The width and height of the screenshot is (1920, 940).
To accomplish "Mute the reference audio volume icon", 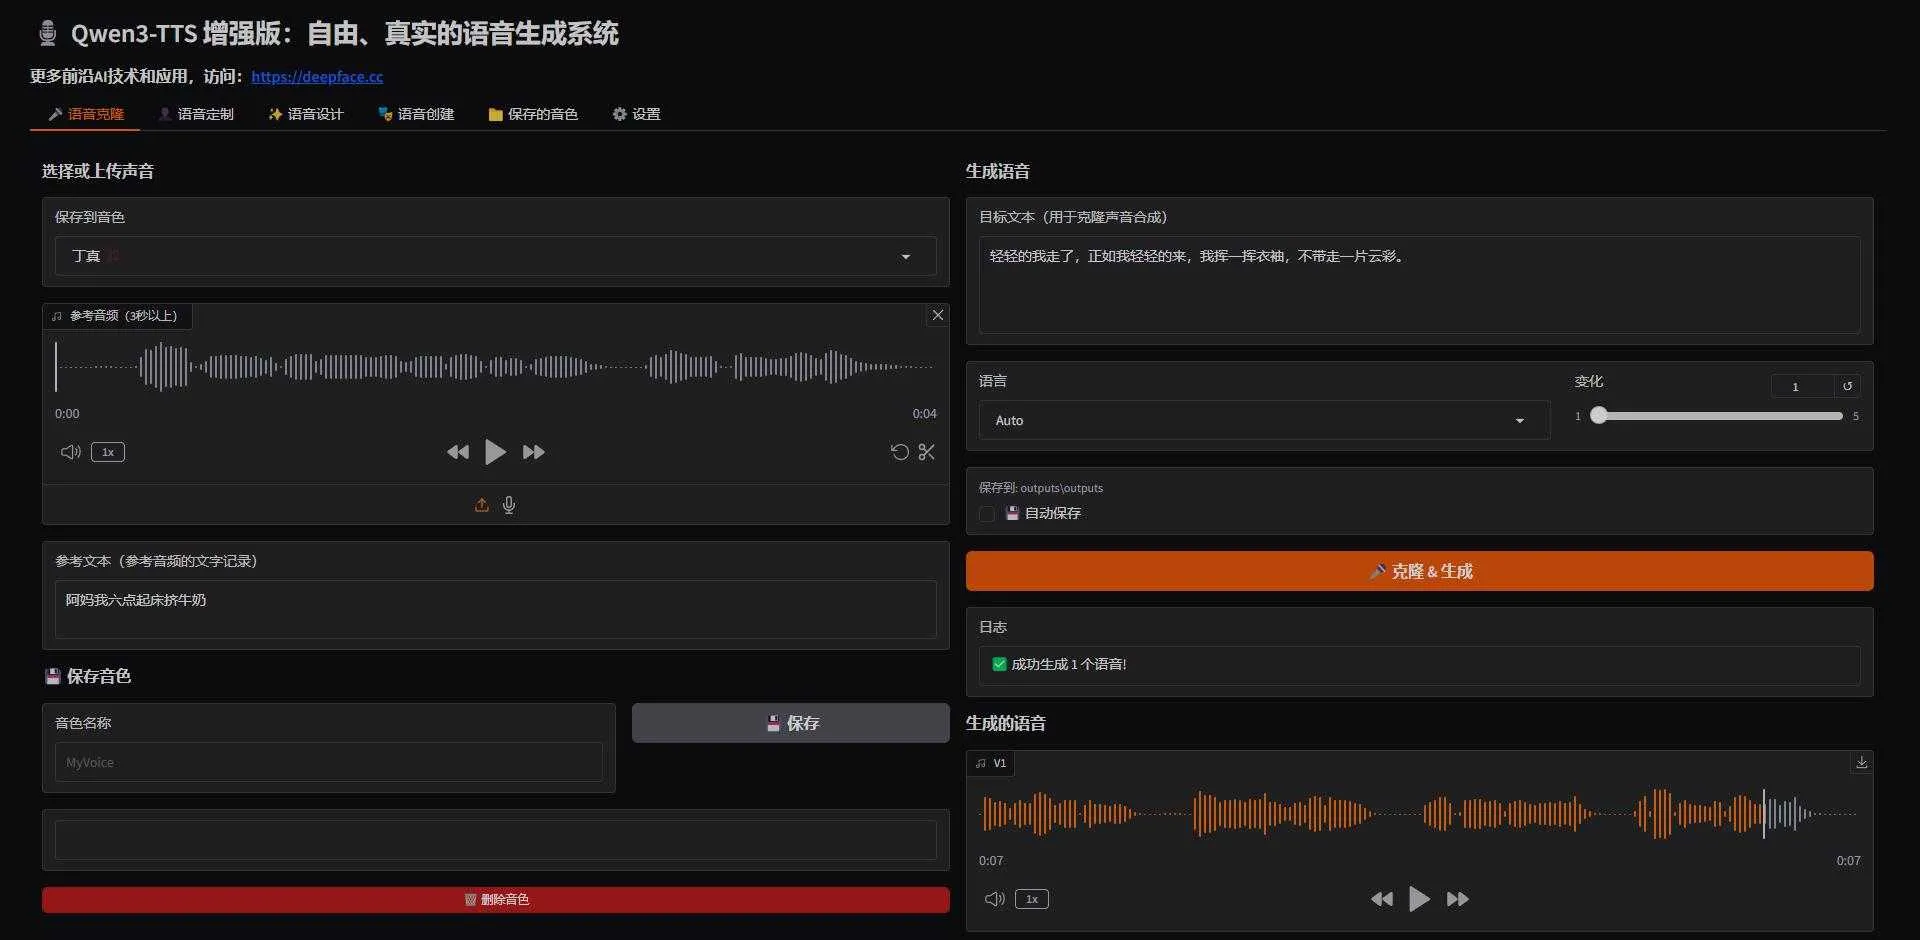I will 69,452.
